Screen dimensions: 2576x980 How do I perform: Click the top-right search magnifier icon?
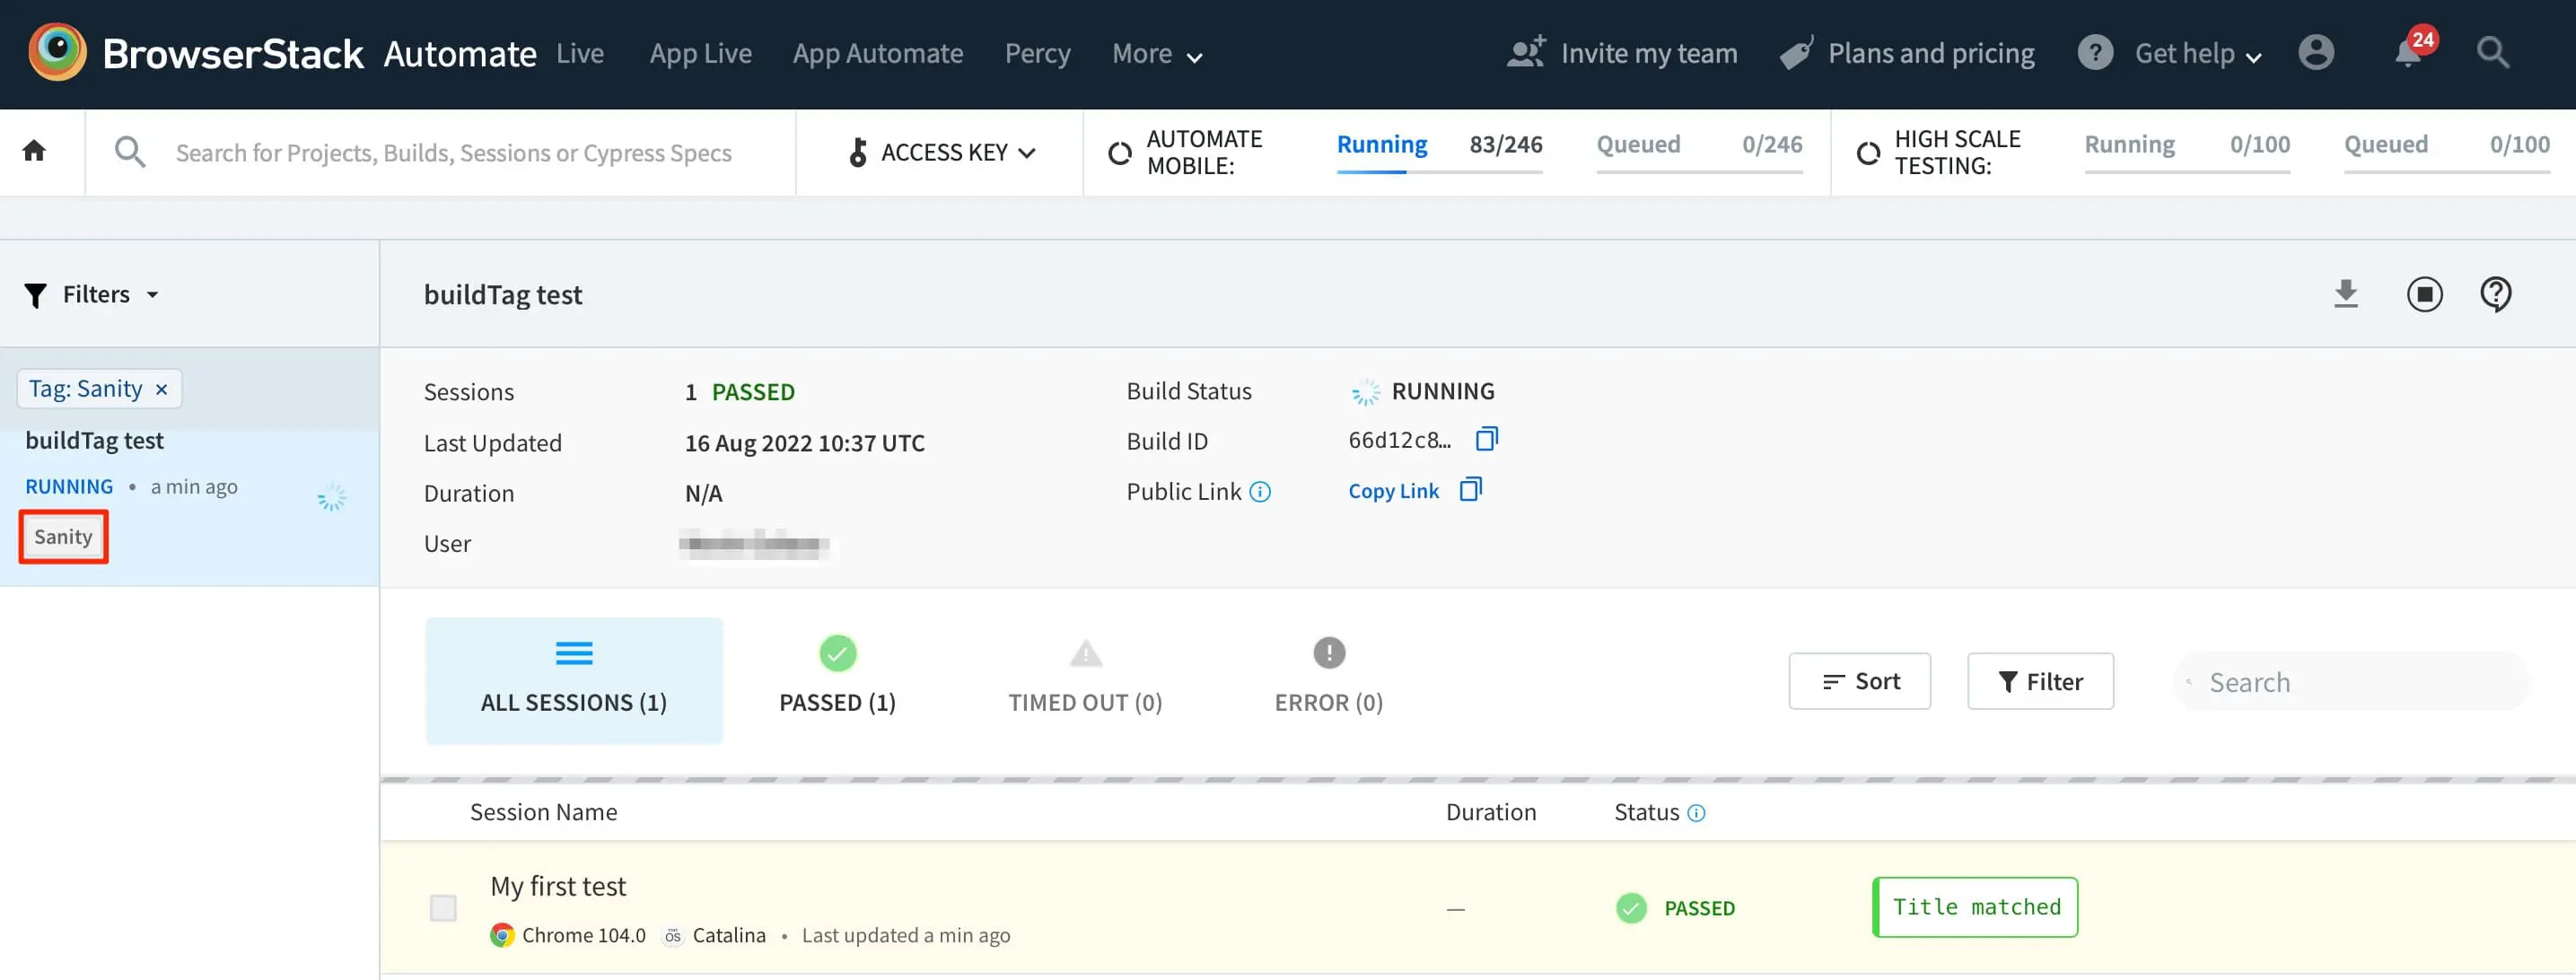(2492, 53)
